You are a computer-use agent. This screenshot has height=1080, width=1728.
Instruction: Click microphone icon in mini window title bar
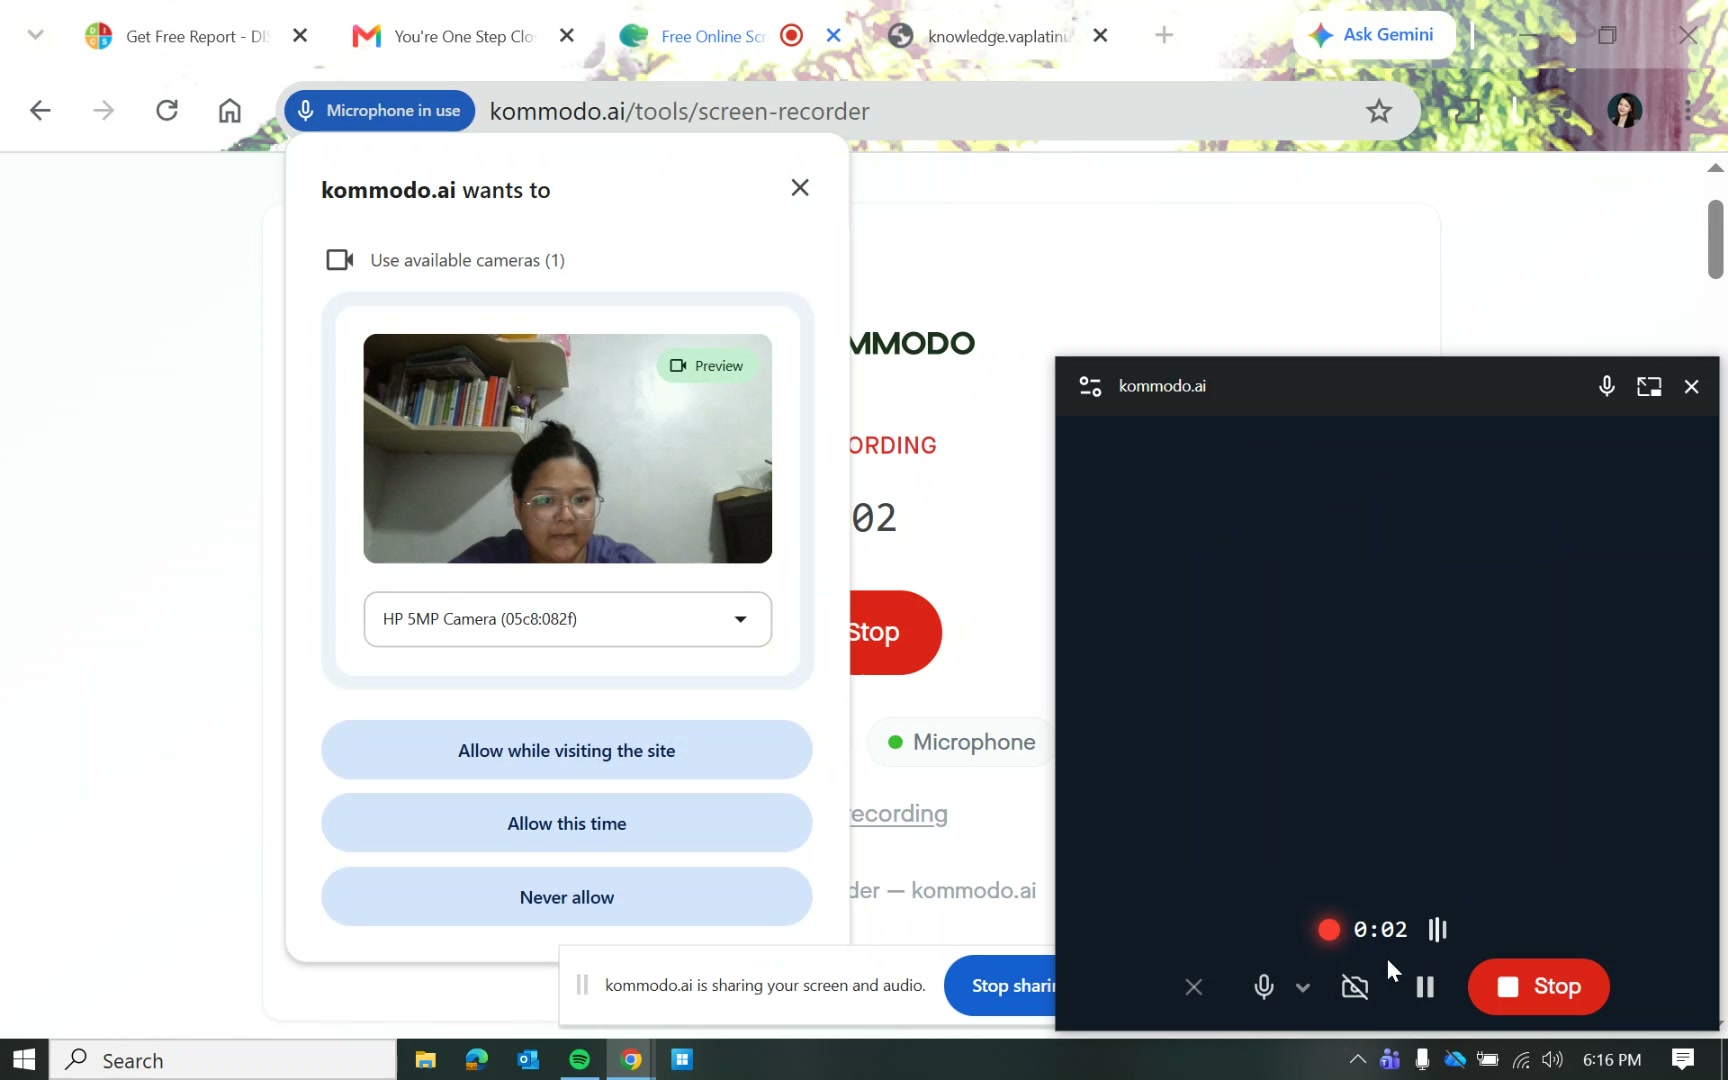1607,386
